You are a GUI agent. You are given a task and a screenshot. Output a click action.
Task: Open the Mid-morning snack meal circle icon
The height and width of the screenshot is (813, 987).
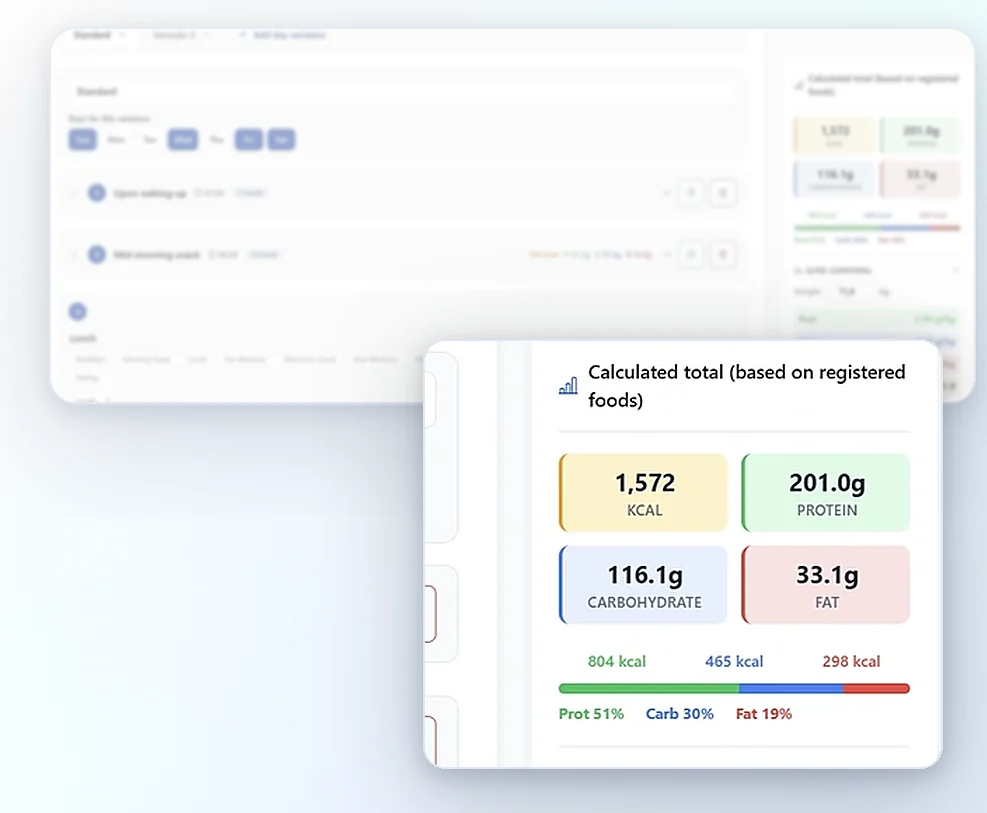(x=96, y=254)
